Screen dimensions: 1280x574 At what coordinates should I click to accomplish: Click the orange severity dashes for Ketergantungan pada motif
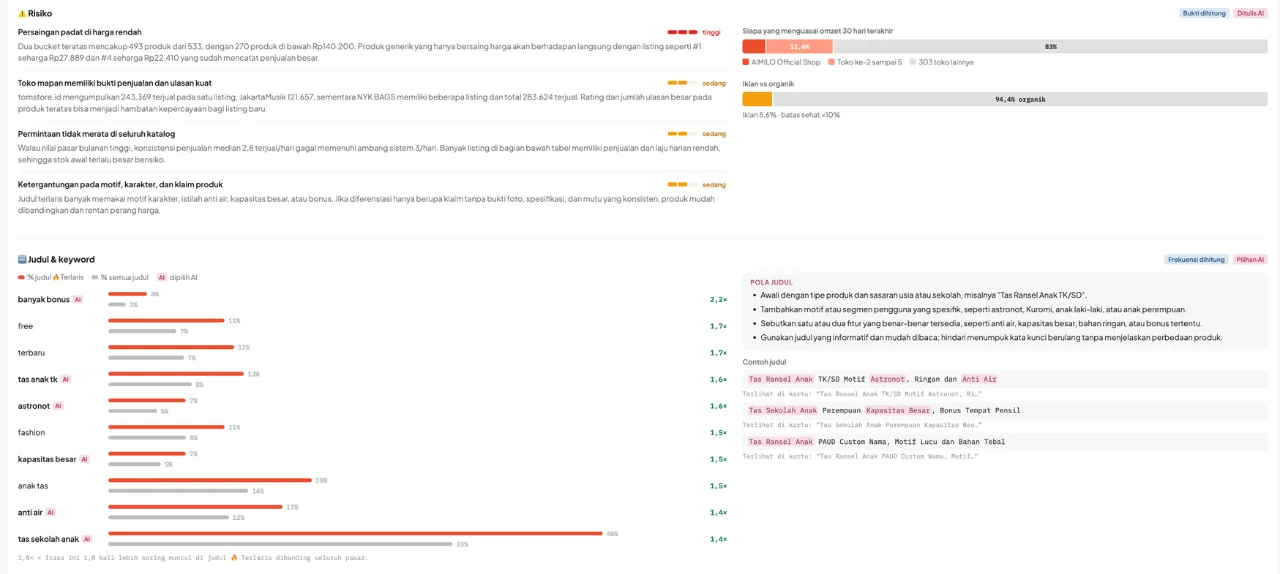(x=683, y=184)
